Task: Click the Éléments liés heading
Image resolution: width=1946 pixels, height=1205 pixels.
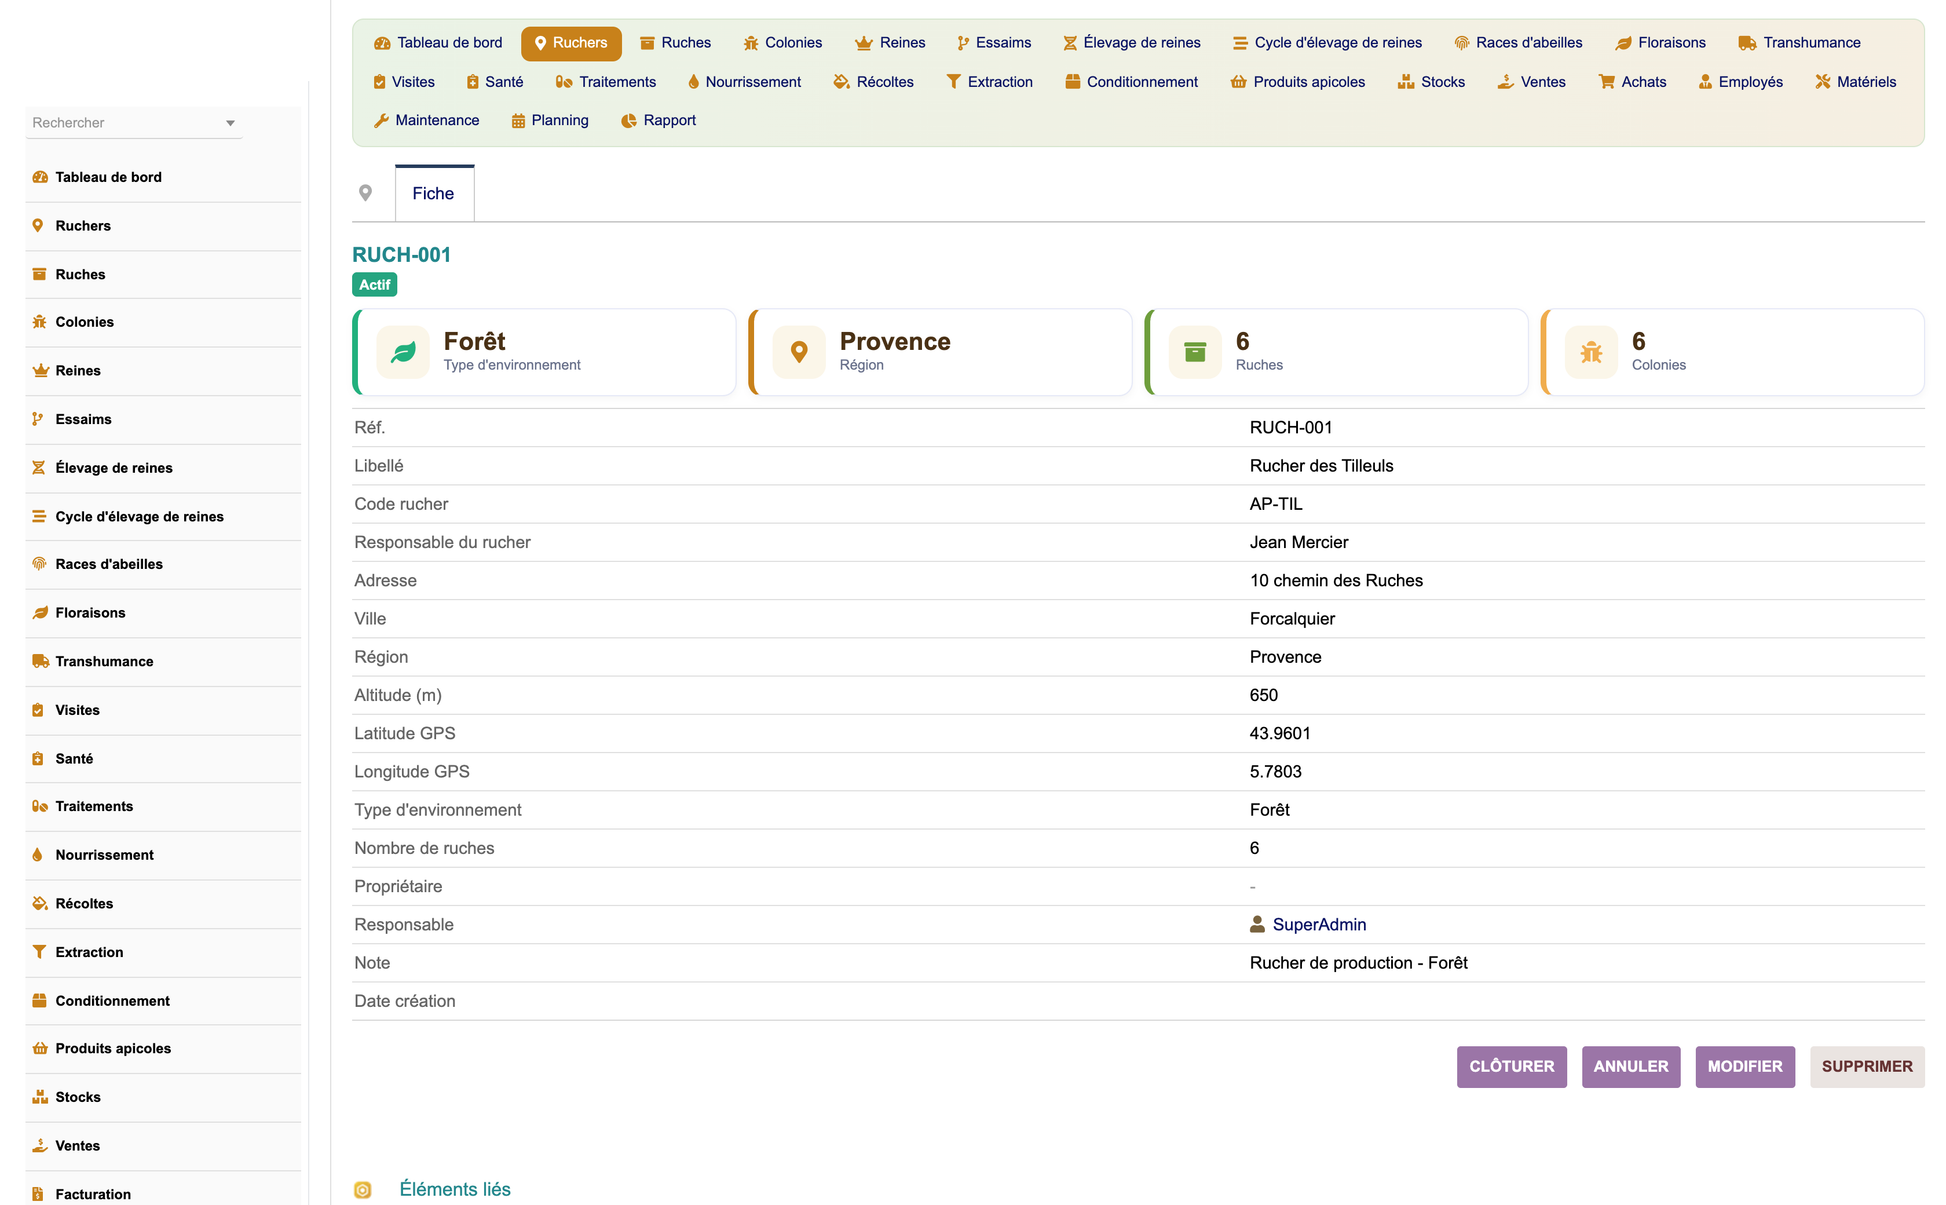Action: click(455, 1190)
